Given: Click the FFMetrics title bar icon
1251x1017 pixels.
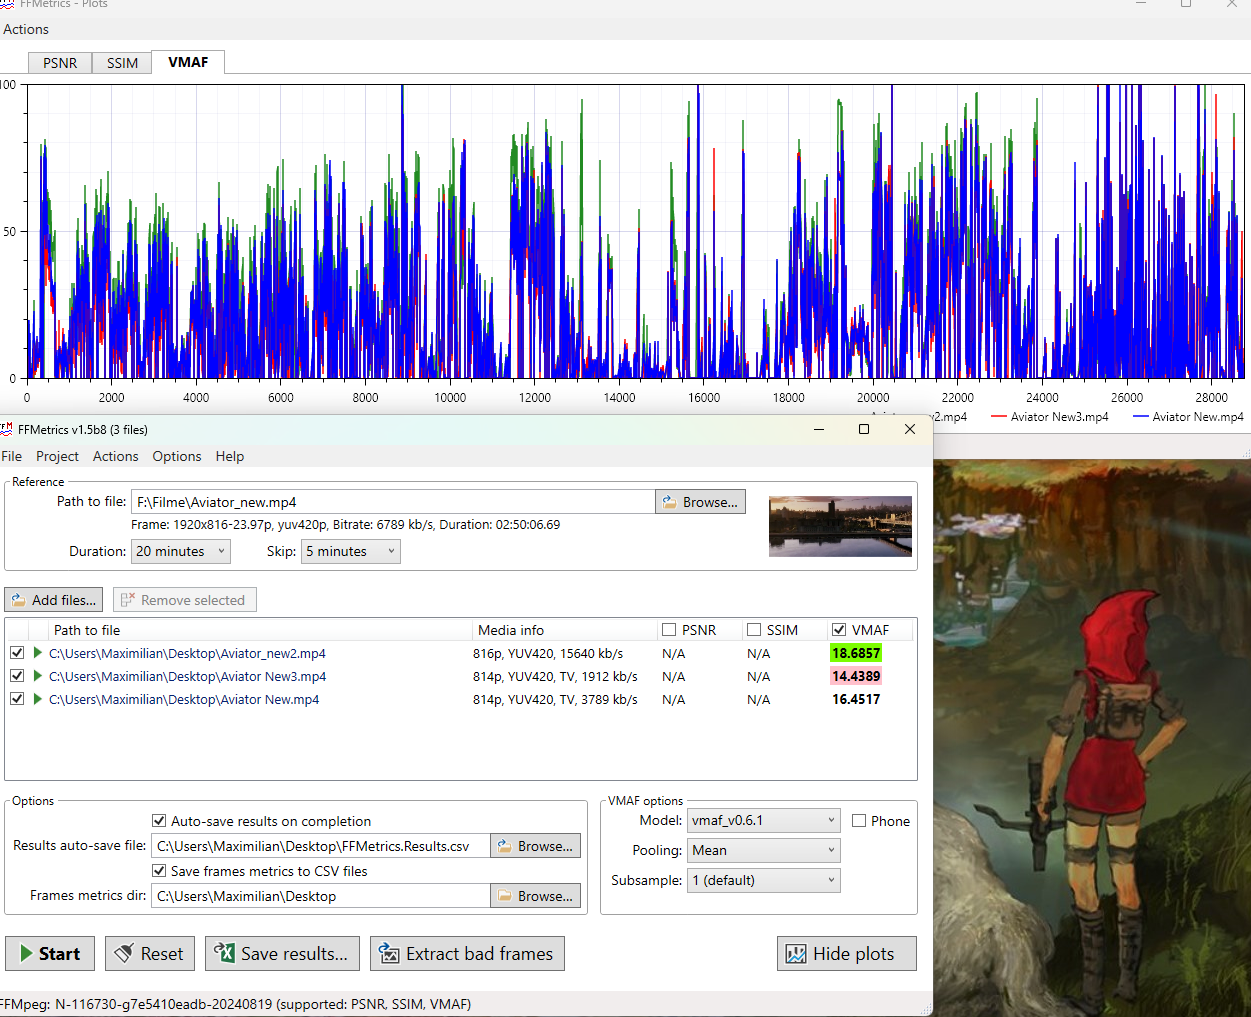Looking at the screenshot, I should [x=7, y=429].
